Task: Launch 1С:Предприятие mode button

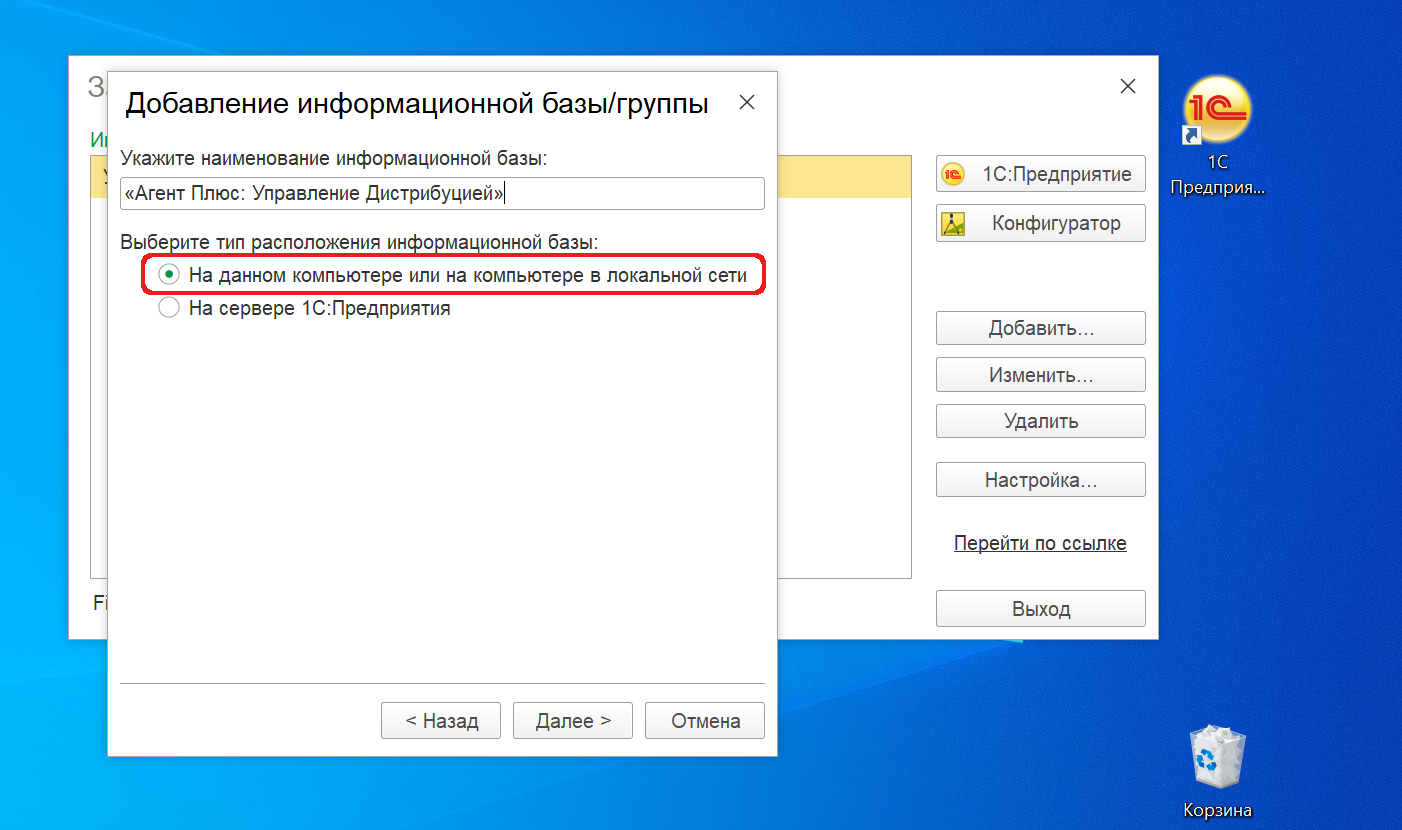Action: 1041,174
